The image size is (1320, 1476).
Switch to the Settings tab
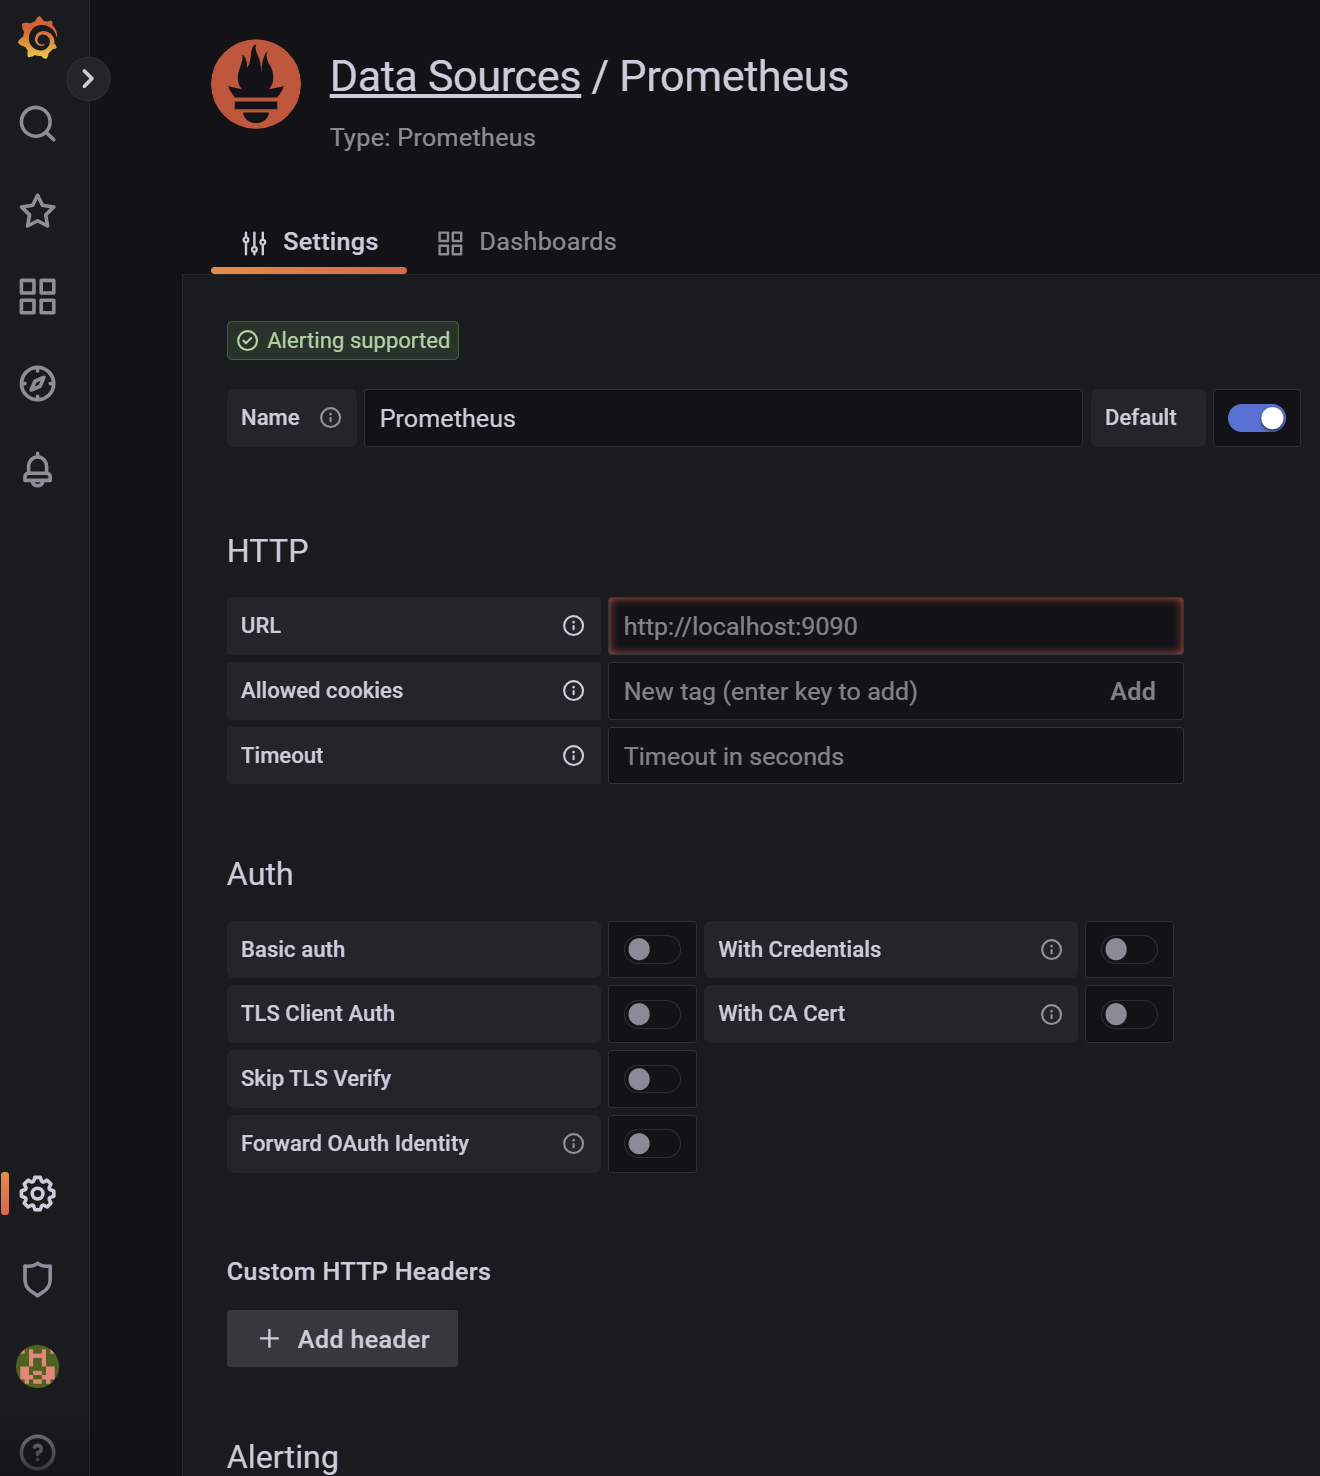click(309, 242)
